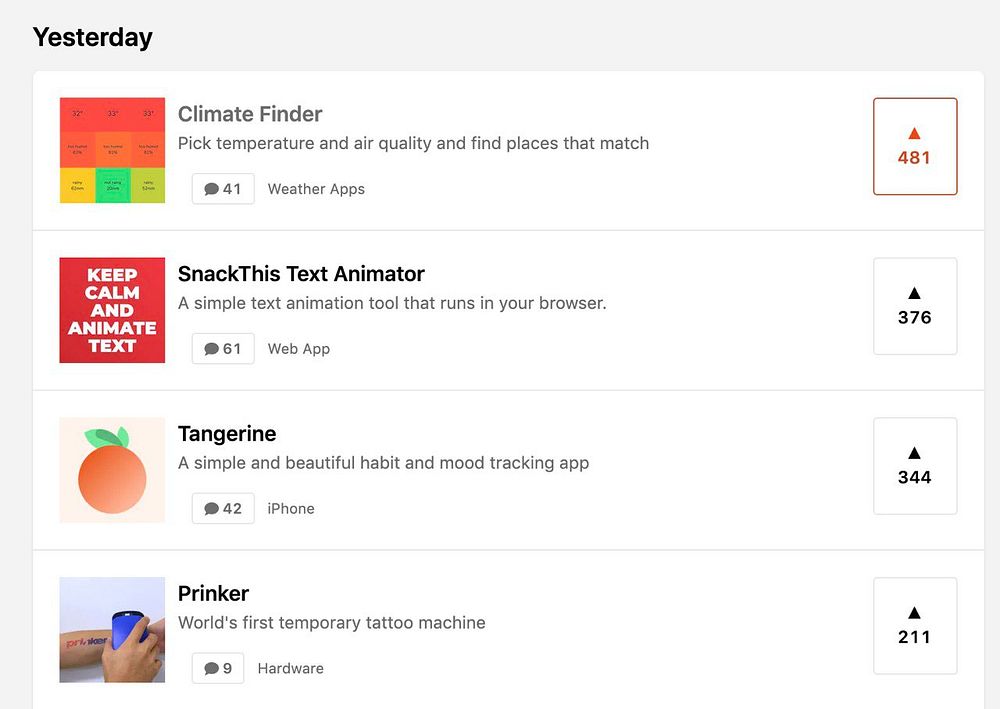
Task: Open Climate Finder's 41 comments
Action: (223, 189)
